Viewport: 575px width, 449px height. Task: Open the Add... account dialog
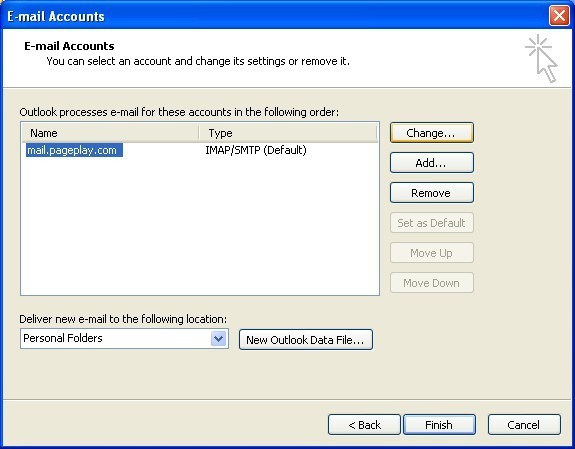[432, 163]
